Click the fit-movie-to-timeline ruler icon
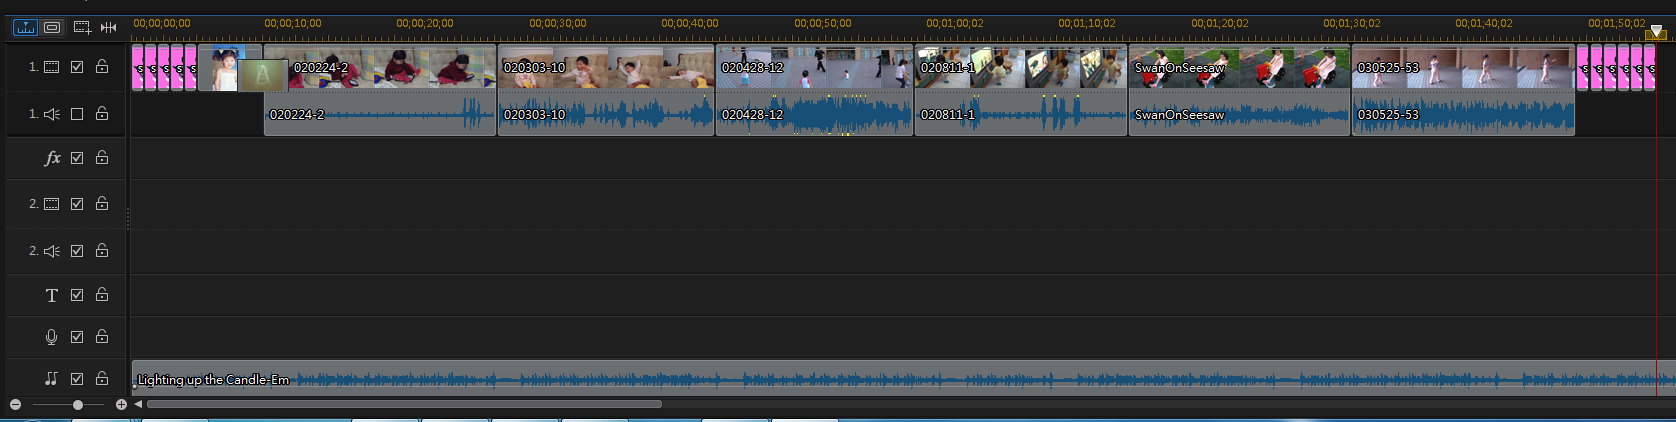Image resolution: width=1676 pixels, height=422 pixels. 108,27
